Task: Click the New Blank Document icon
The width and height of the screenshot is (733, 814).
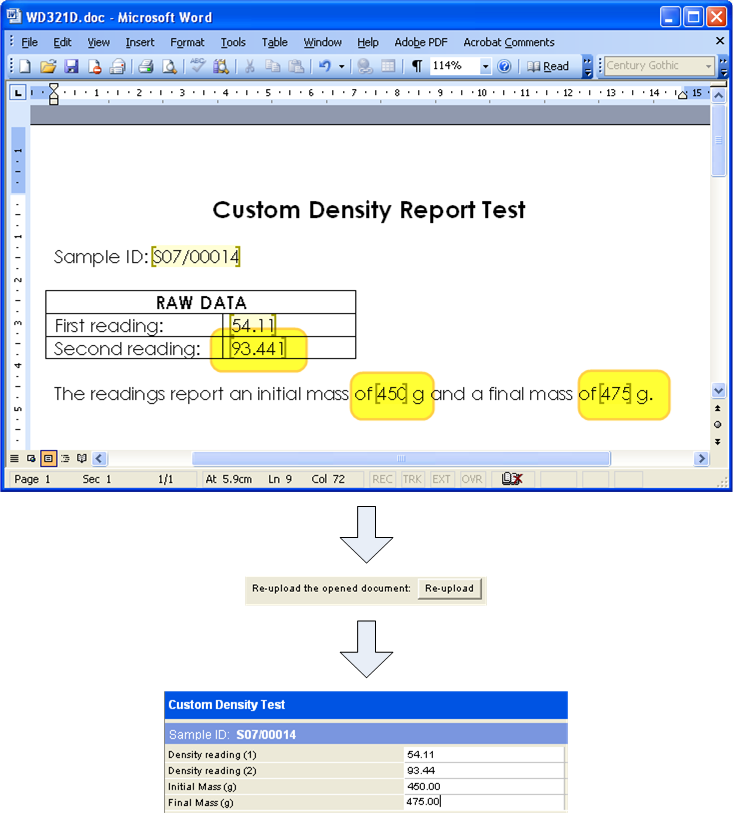Action: pos(24,67)
